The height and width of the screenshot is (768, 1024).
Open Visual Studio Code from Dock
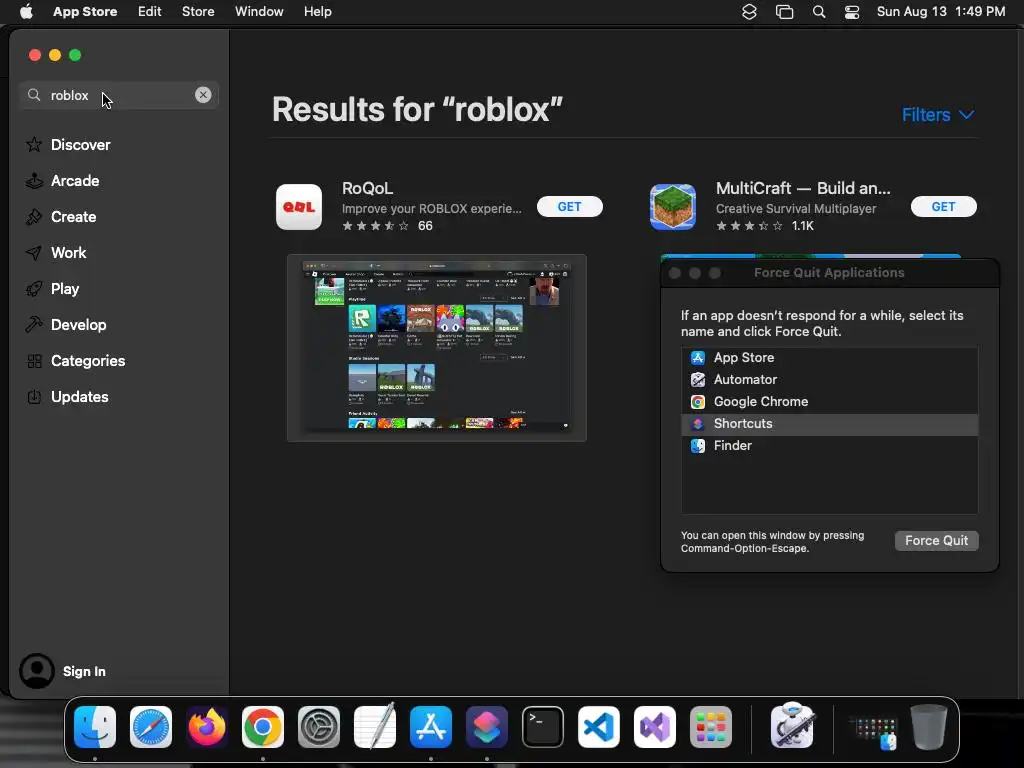click(x=599, y=727)
